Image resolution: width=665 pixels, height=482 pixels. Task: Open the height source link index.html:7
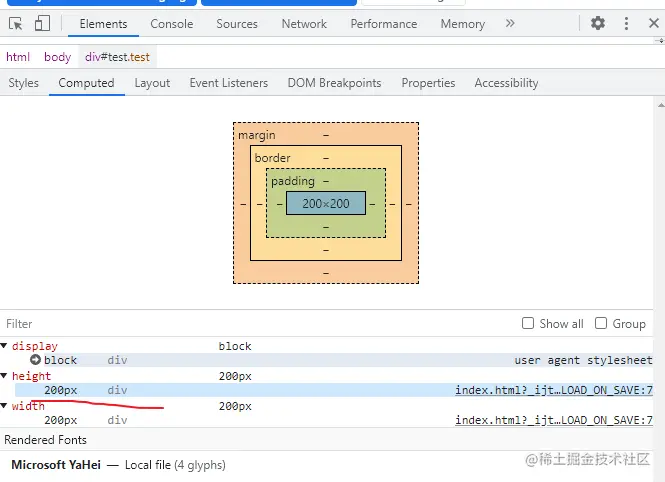click(554, 390)
